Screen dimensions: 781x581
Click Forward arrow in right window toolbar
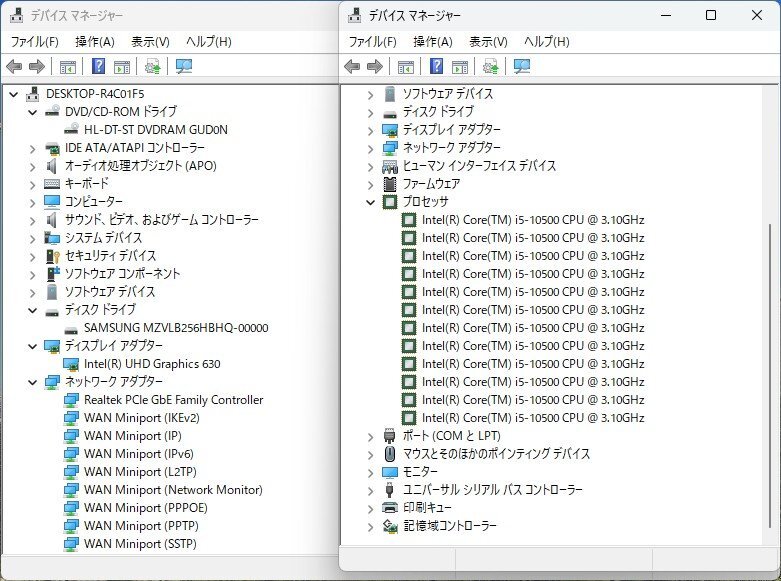coord(375,66)
